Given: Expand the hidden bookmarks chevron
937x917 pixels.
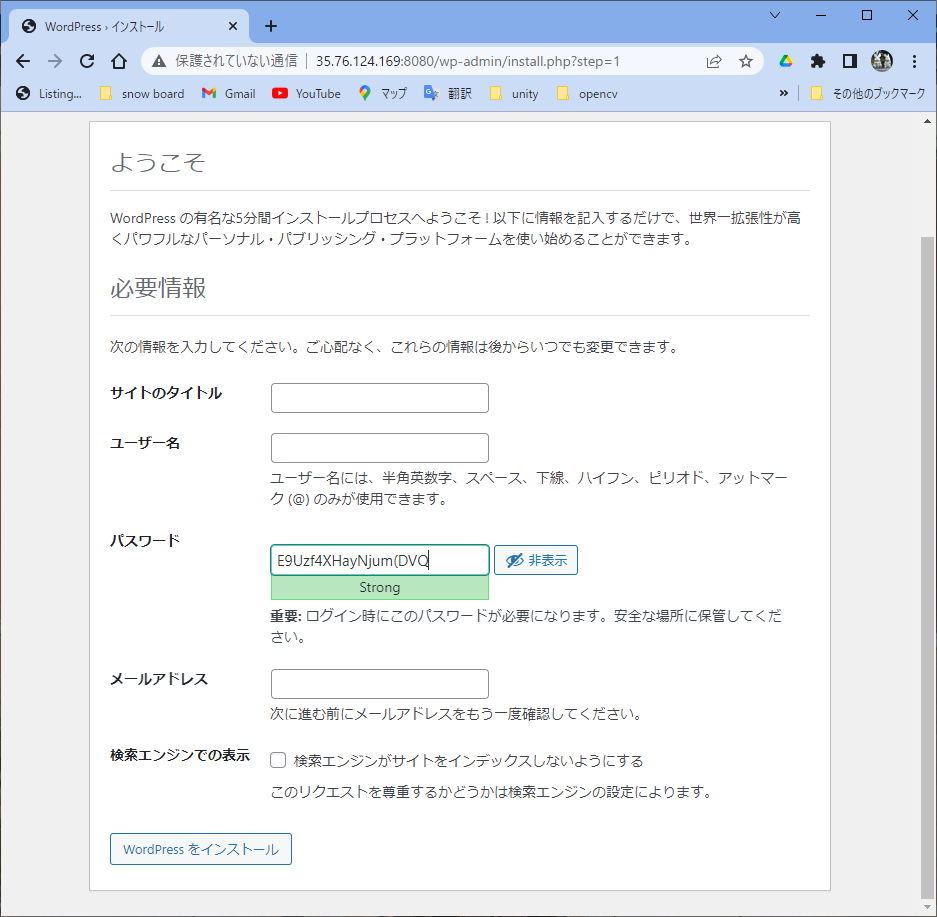Looking at the screenshot, I should coord(783,94).
